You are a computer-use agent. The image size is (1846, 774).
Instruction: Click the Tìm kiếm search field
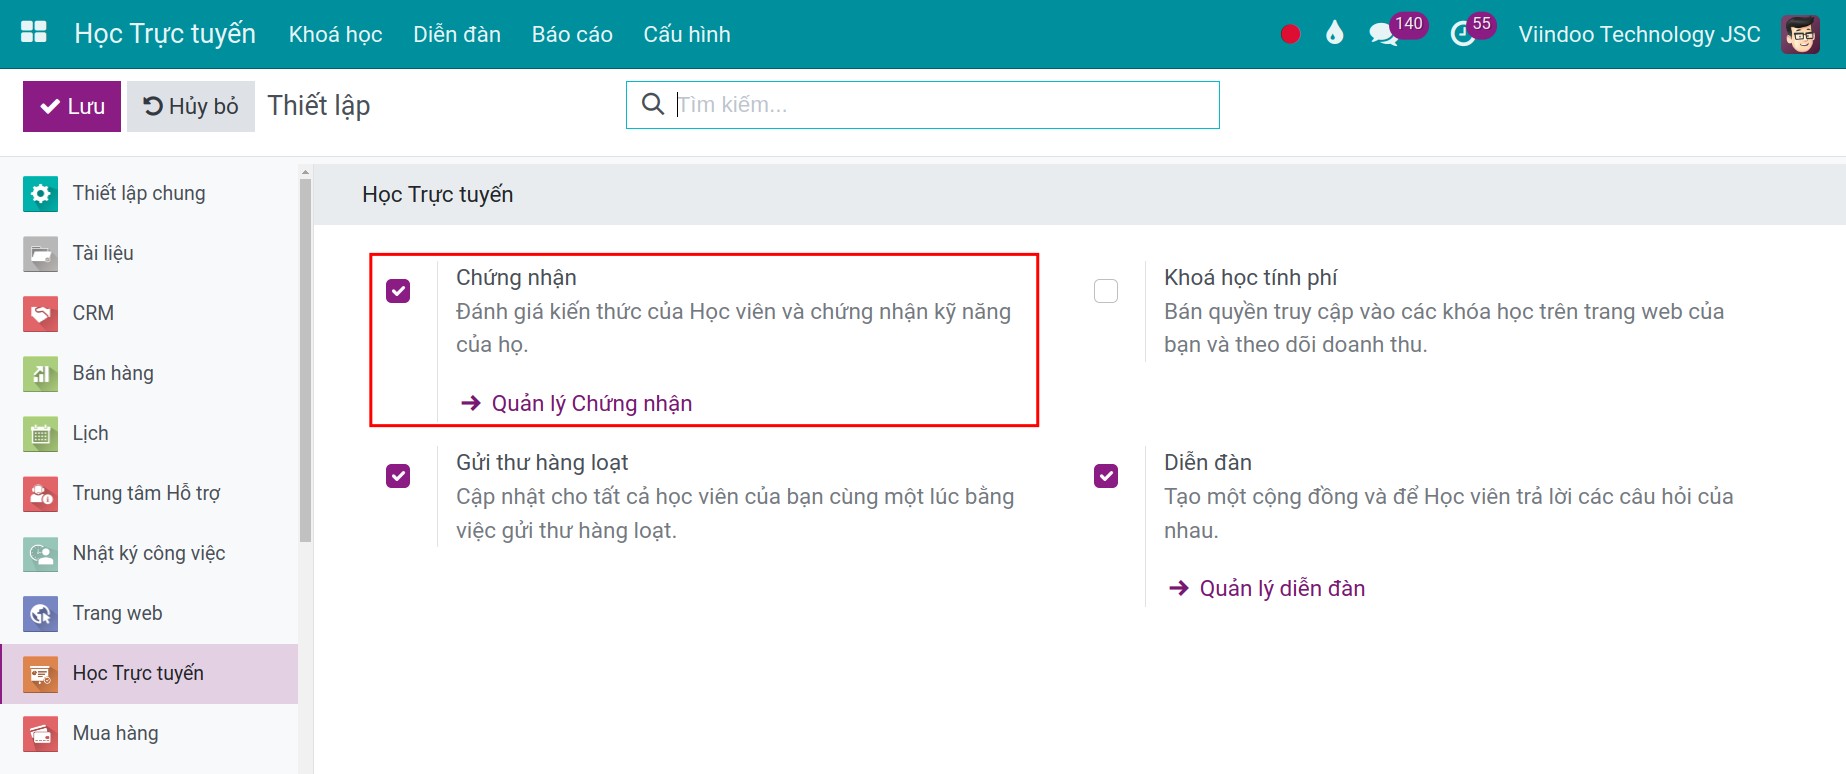[923, 105]
